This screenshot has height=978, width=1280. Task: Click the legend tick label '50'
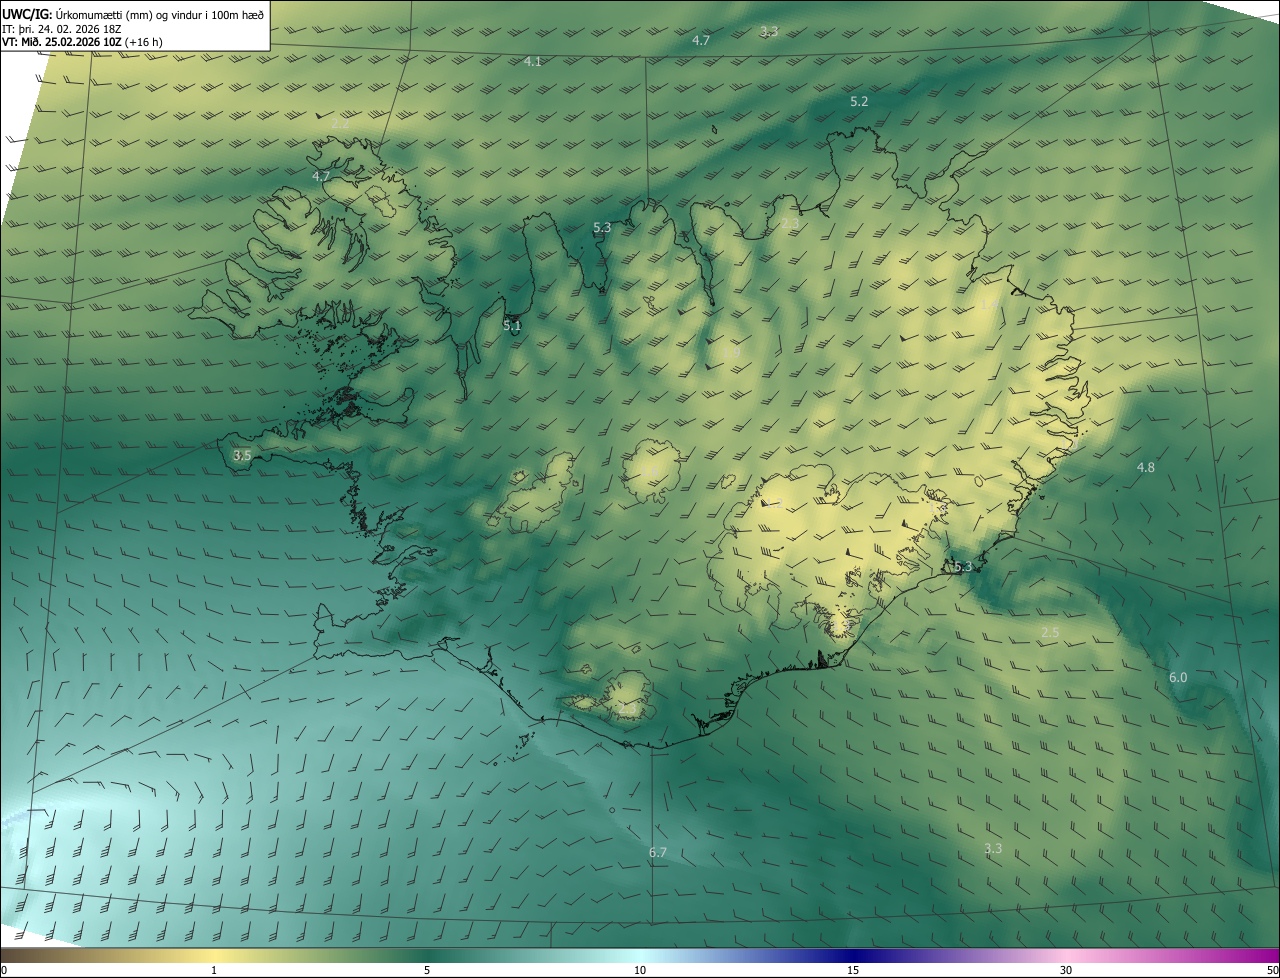click(x=1272, y=970)
